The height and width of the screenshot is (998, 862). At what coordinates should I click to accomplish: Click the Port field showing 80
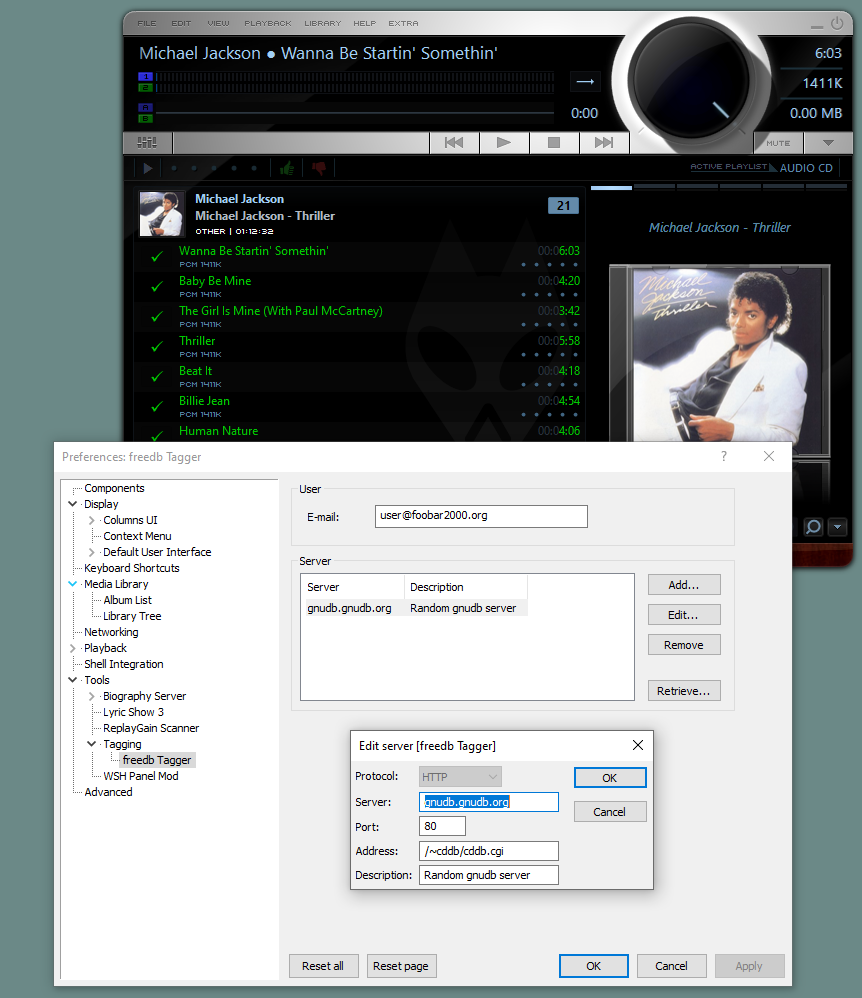442,826
